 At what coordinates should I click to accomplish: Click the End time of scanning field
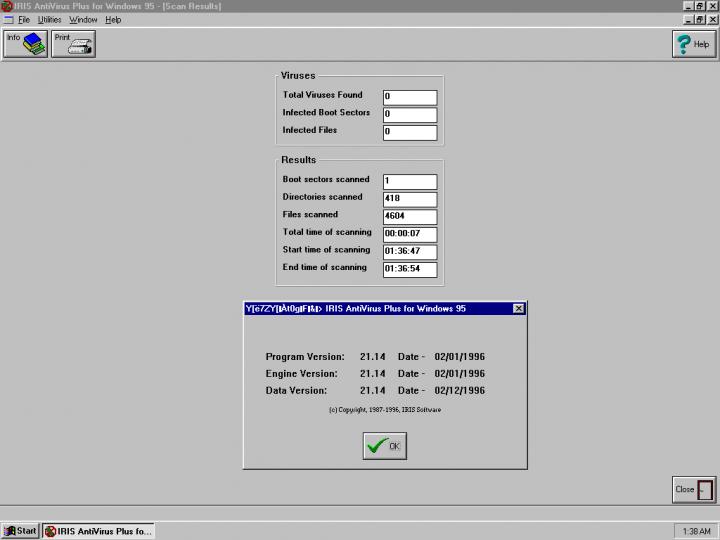(x=409, y=270)
